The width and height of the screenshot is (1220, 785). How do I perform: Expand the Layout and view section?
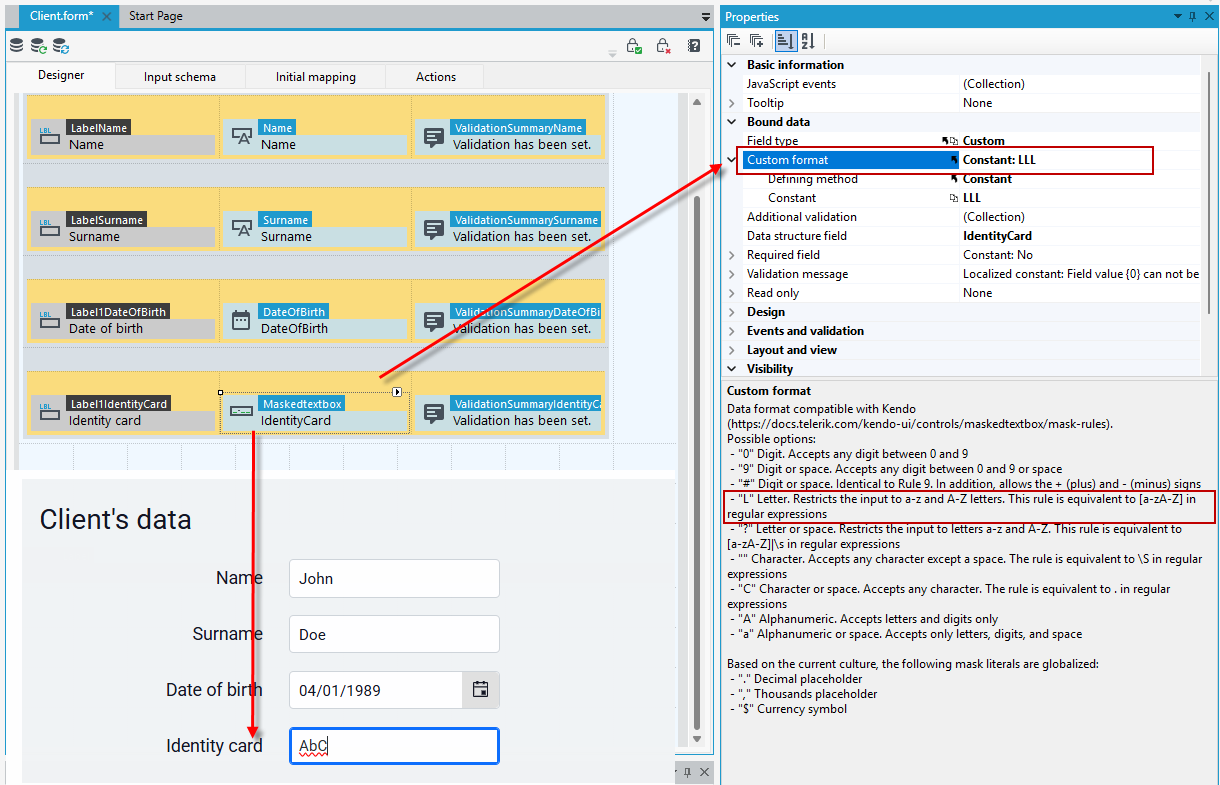(x=733, y=350)
